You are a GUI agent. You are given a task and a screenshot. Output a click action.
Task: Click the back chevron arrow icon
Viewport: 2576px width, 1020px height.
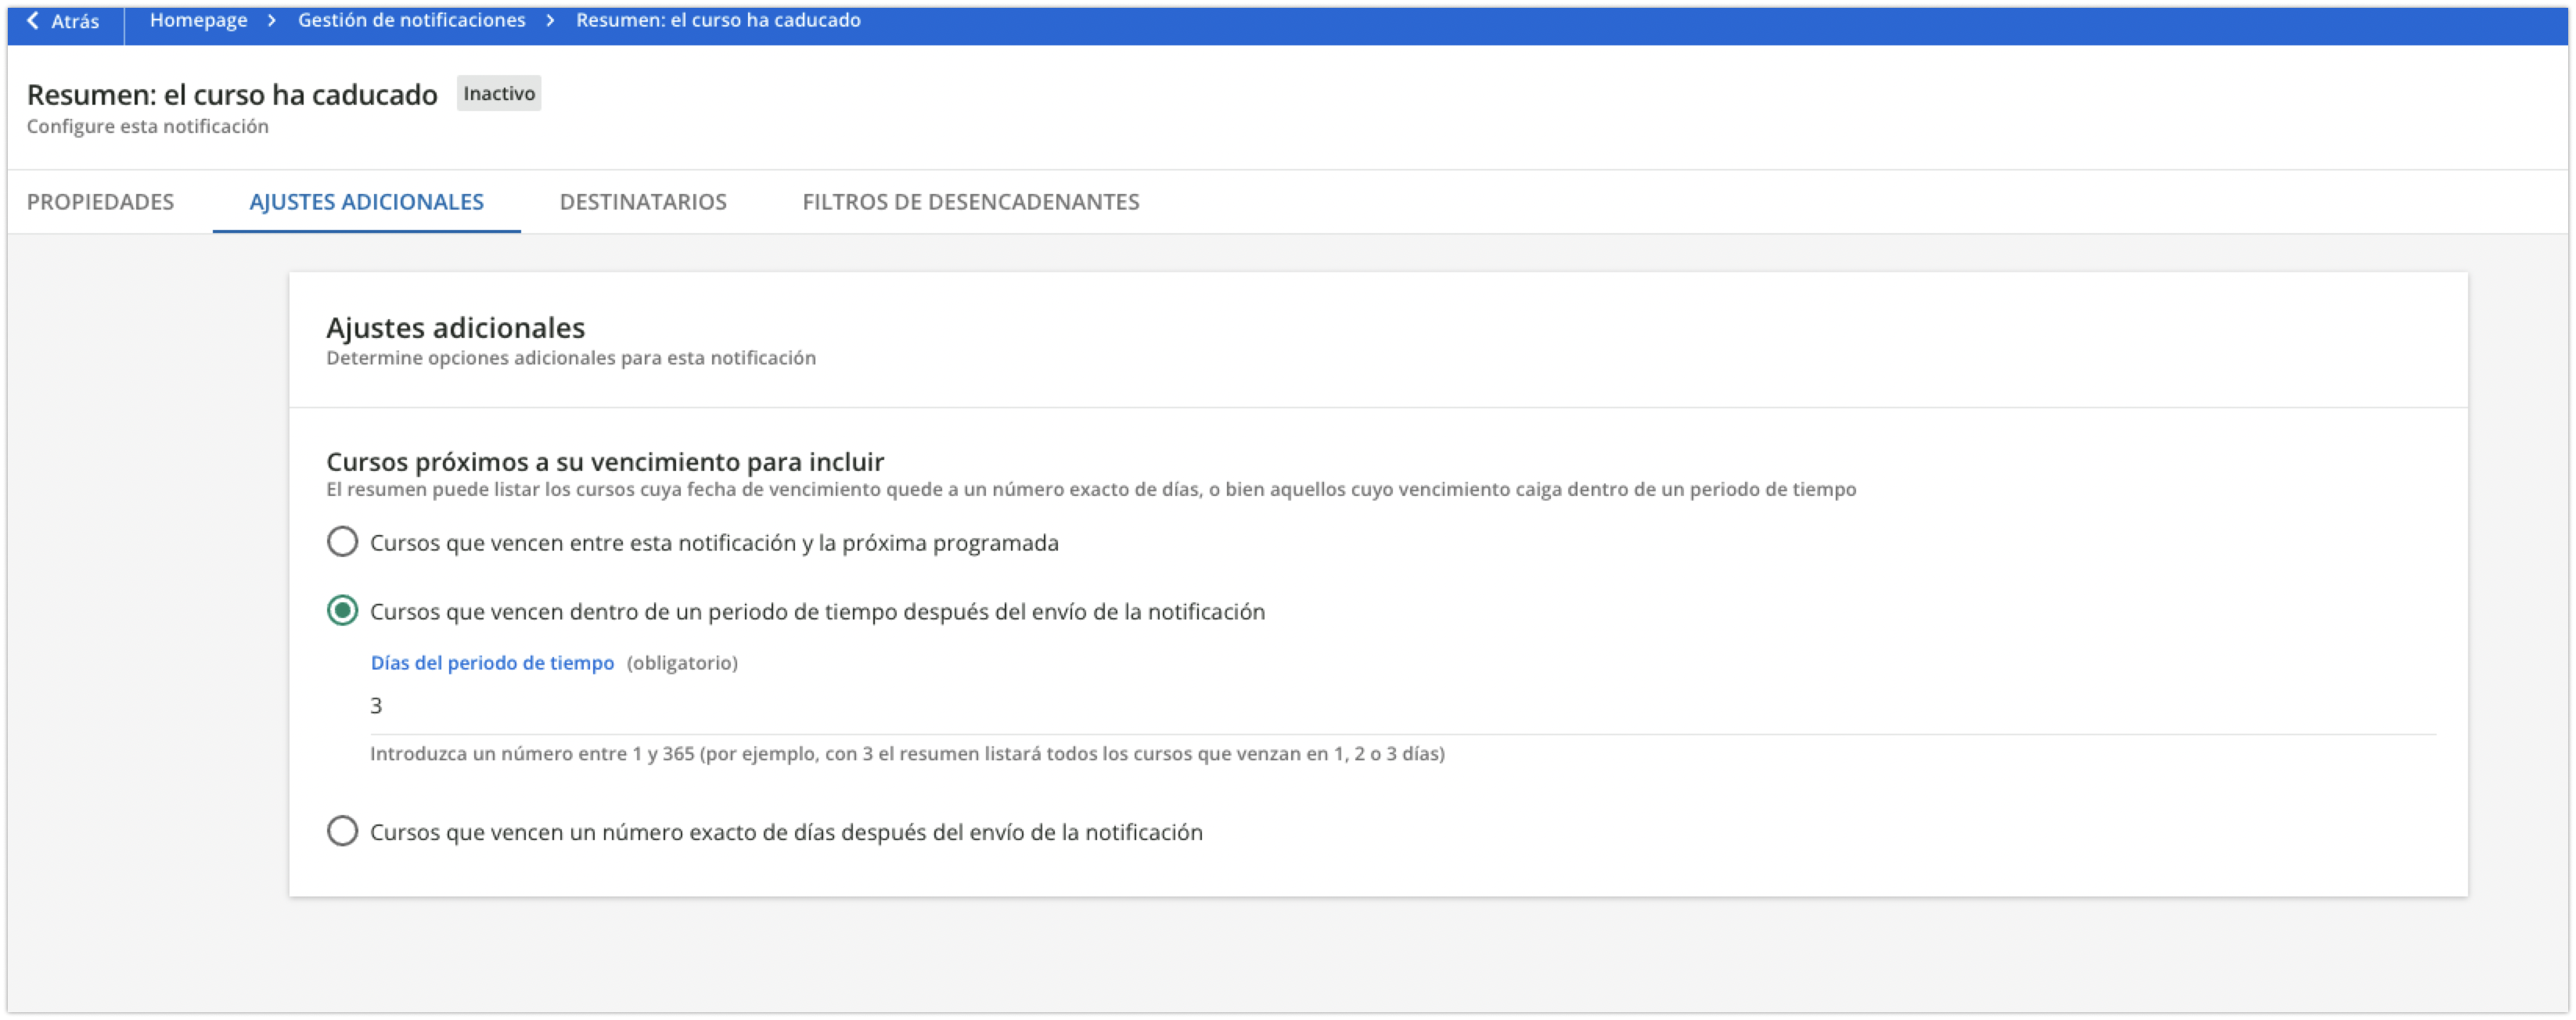click(33, 21)
